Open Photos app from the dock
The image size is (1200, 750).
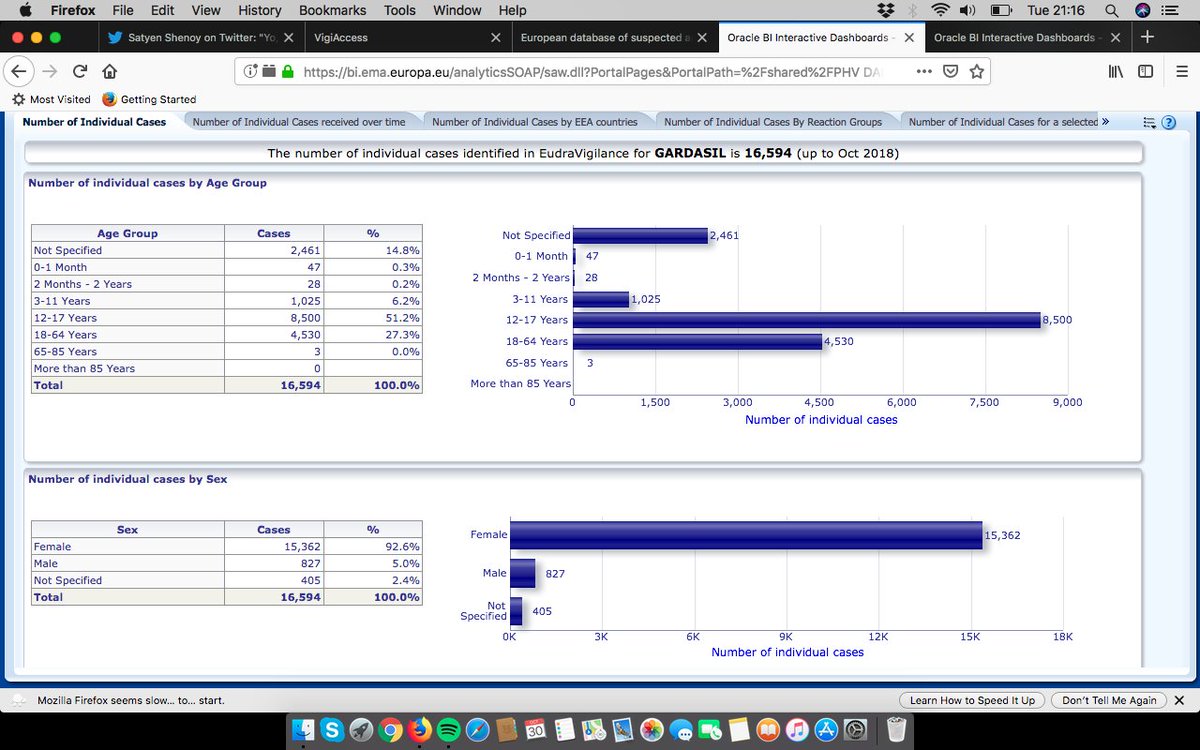[651, 730]
